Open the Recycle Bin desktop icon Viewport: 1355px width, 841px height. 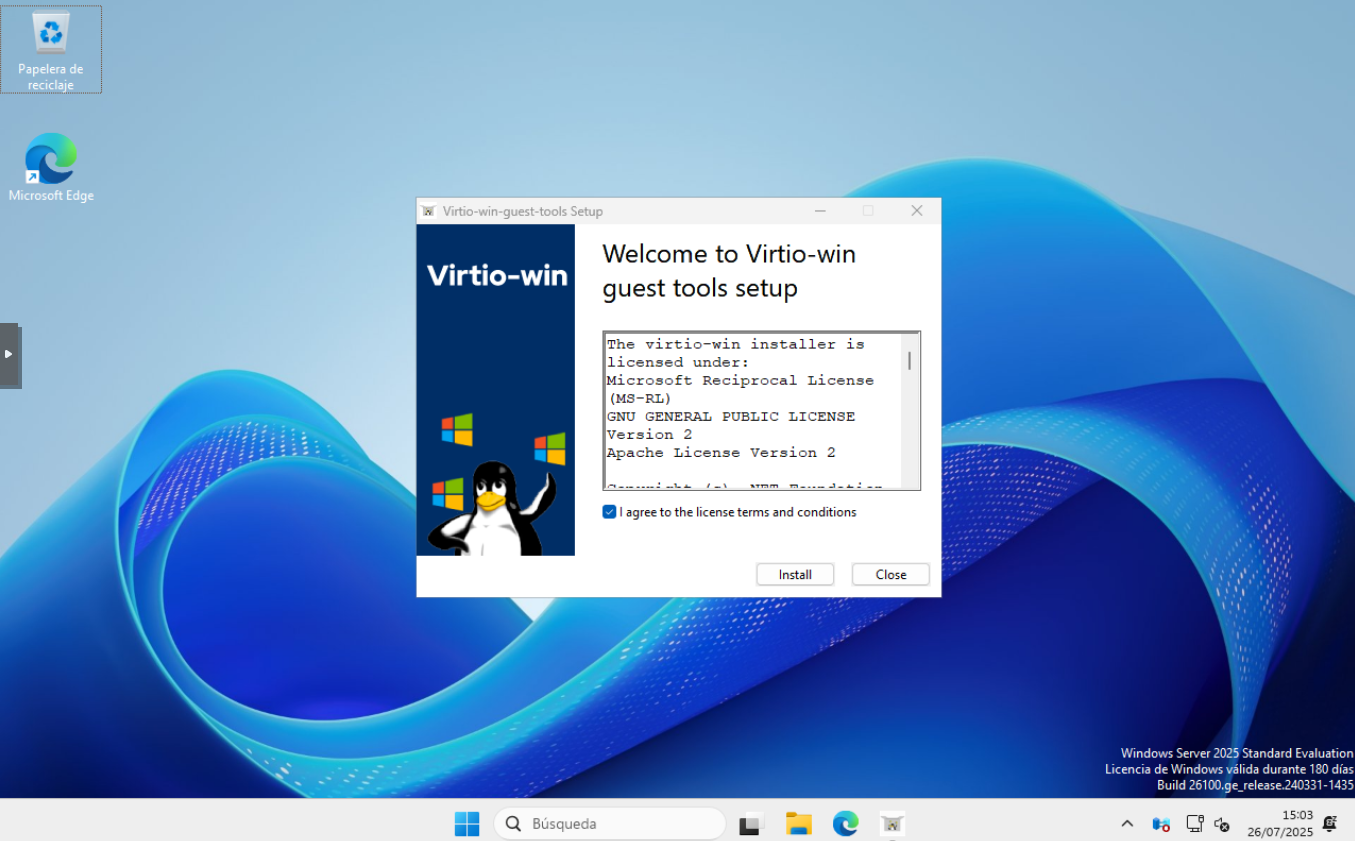(x=51, y=48)
